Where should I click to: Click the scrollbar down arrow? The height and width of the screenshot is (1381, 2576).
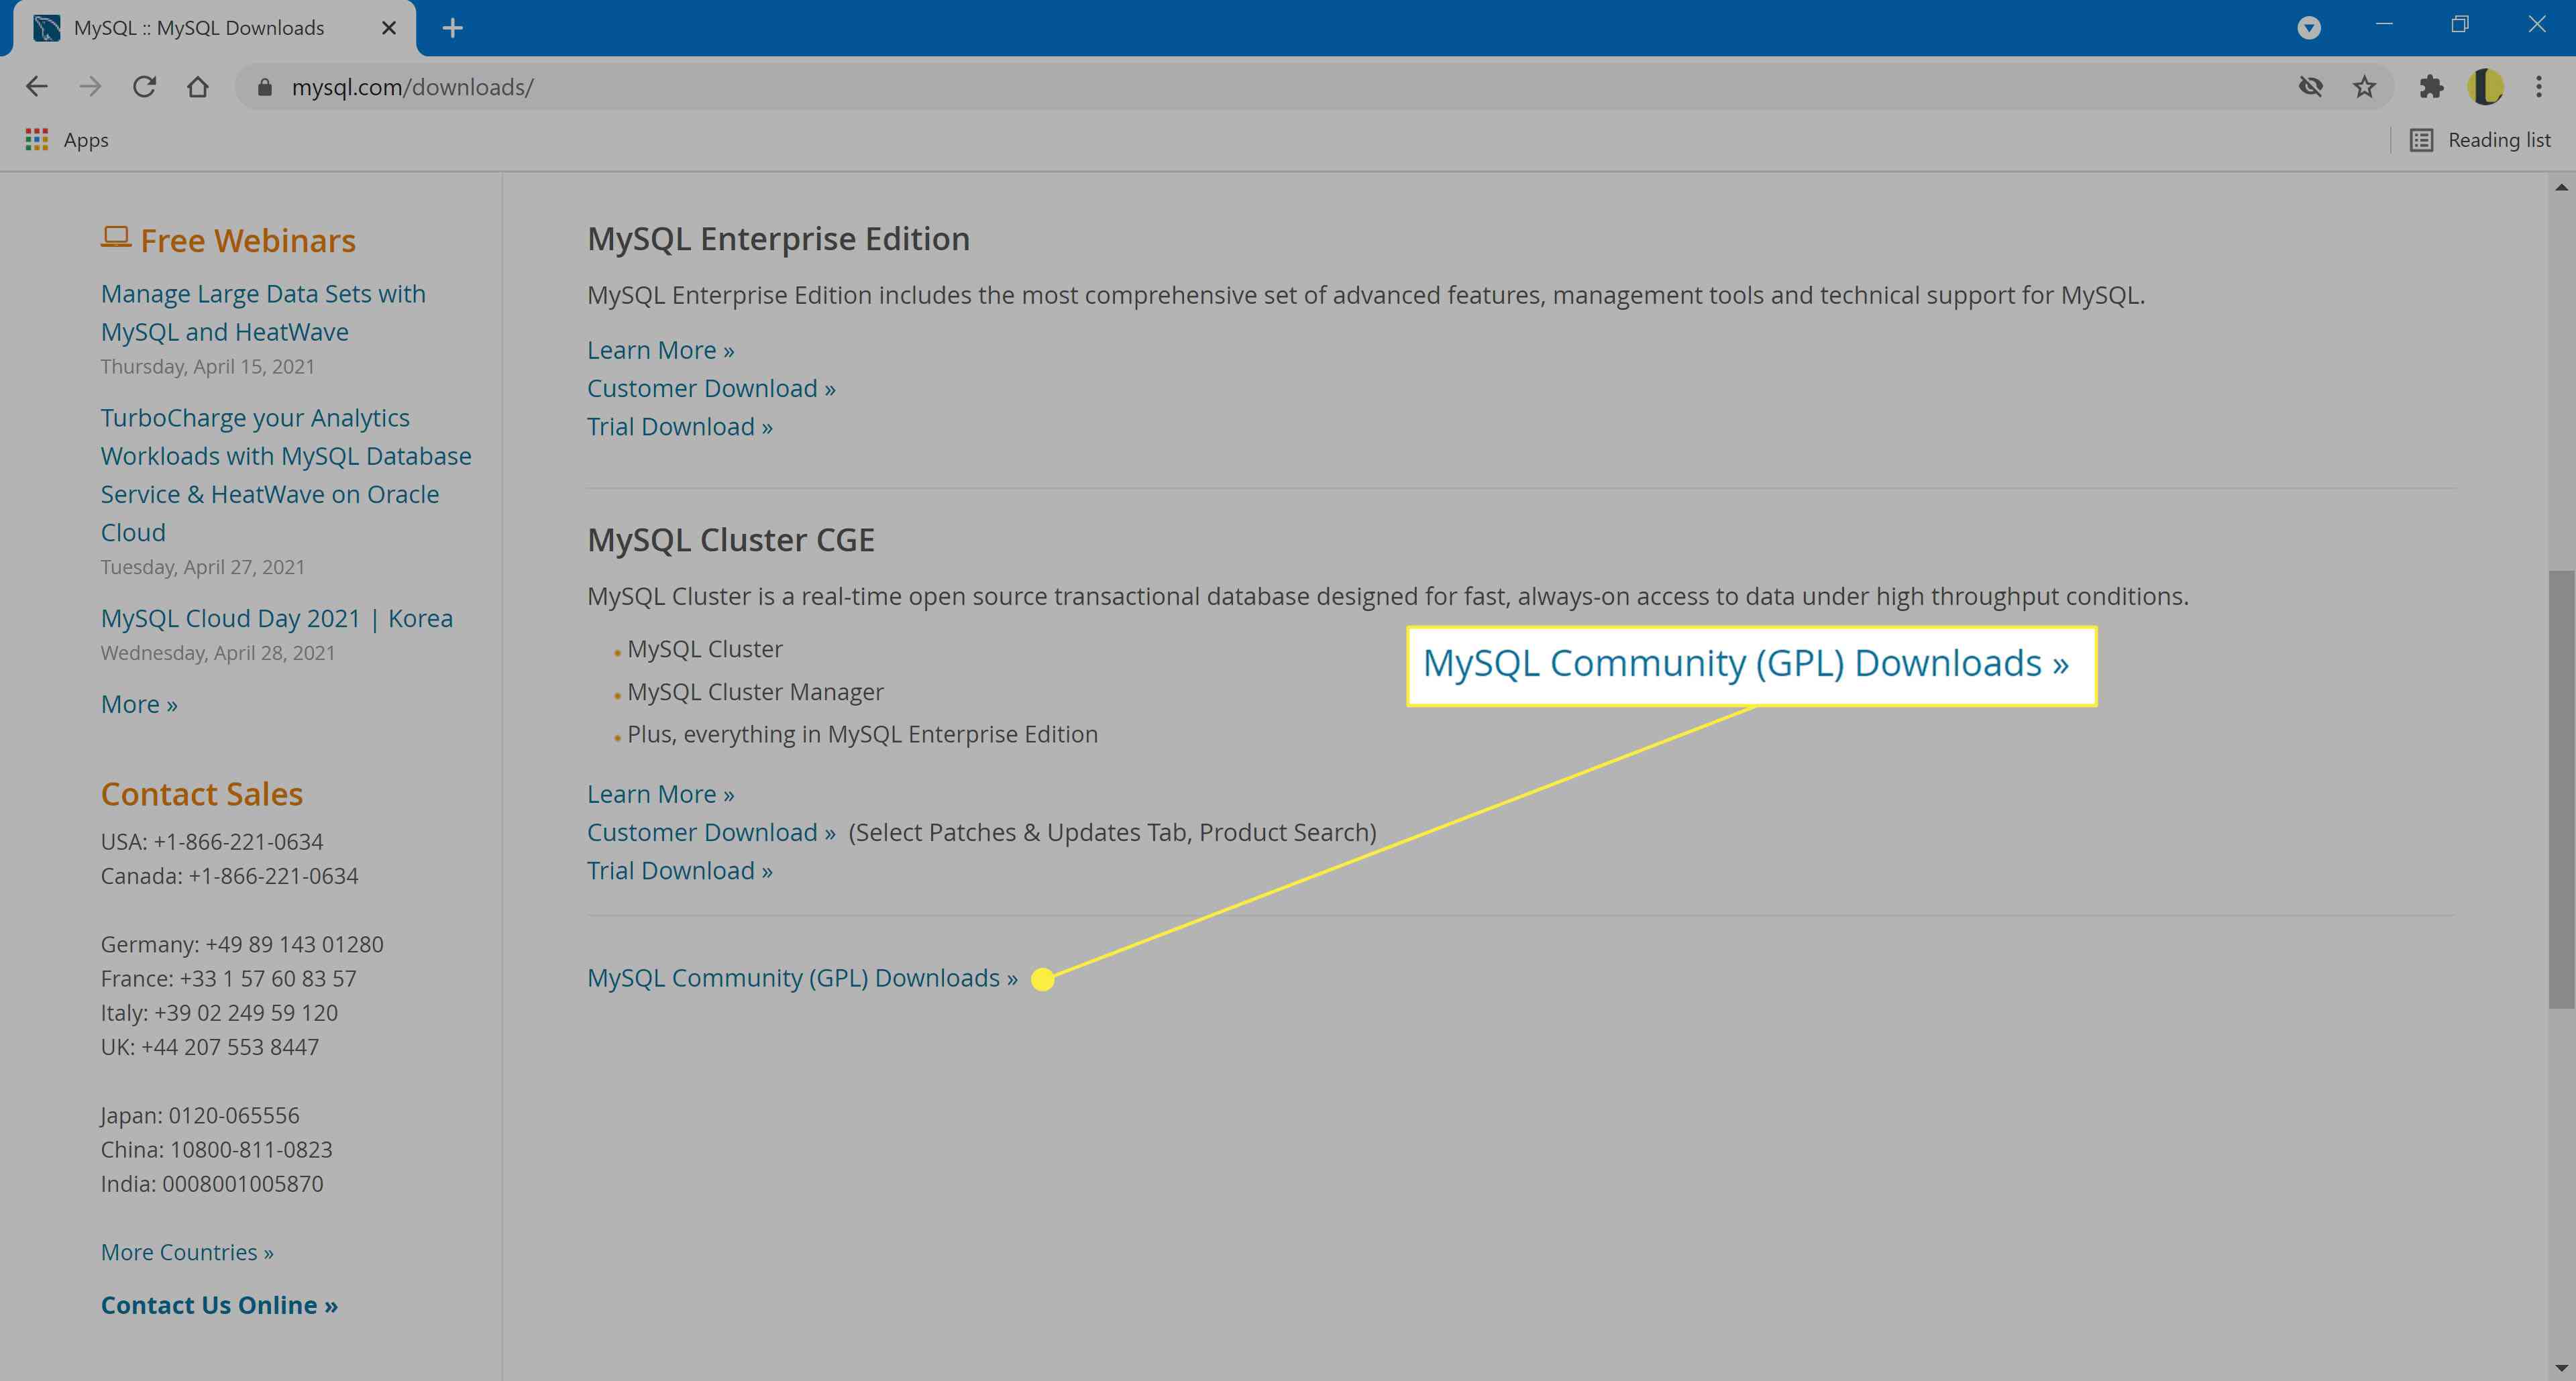pyautogui.click(x=2561, y=1367)
